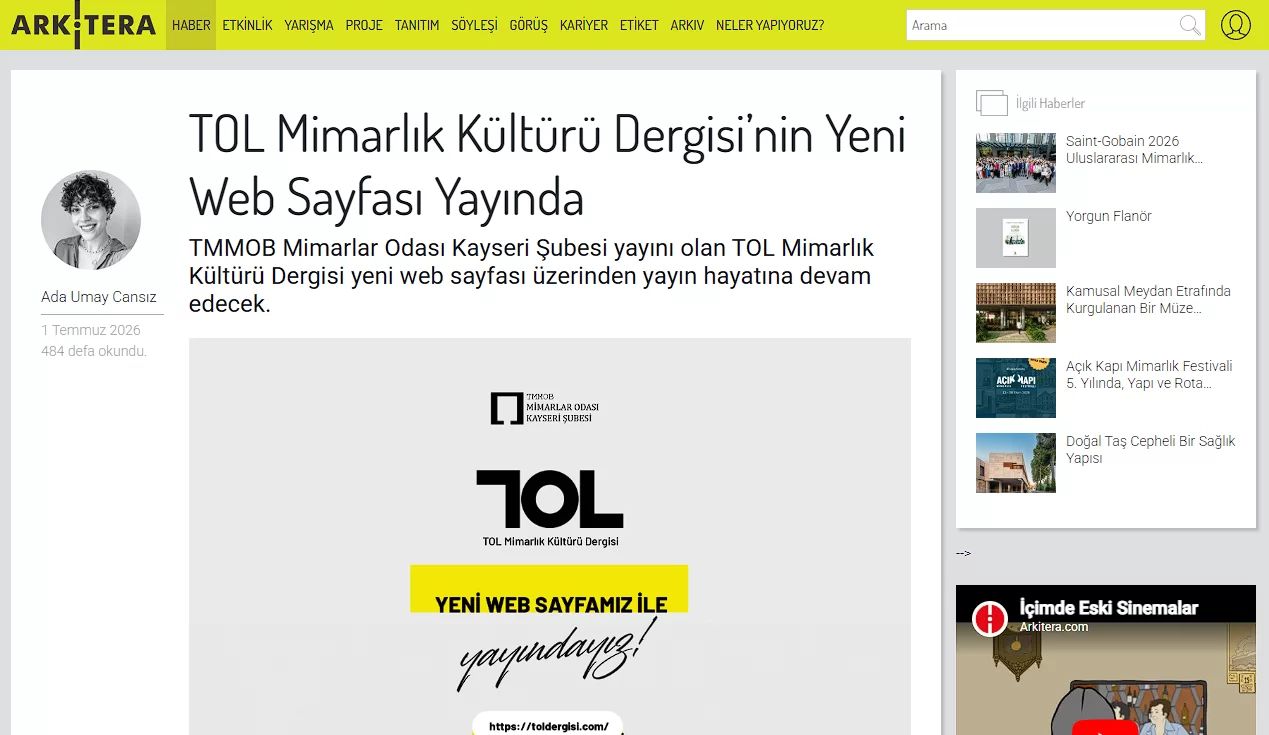Click Saint-Gobain group photo thumbnail

(x=1016, y=163)
